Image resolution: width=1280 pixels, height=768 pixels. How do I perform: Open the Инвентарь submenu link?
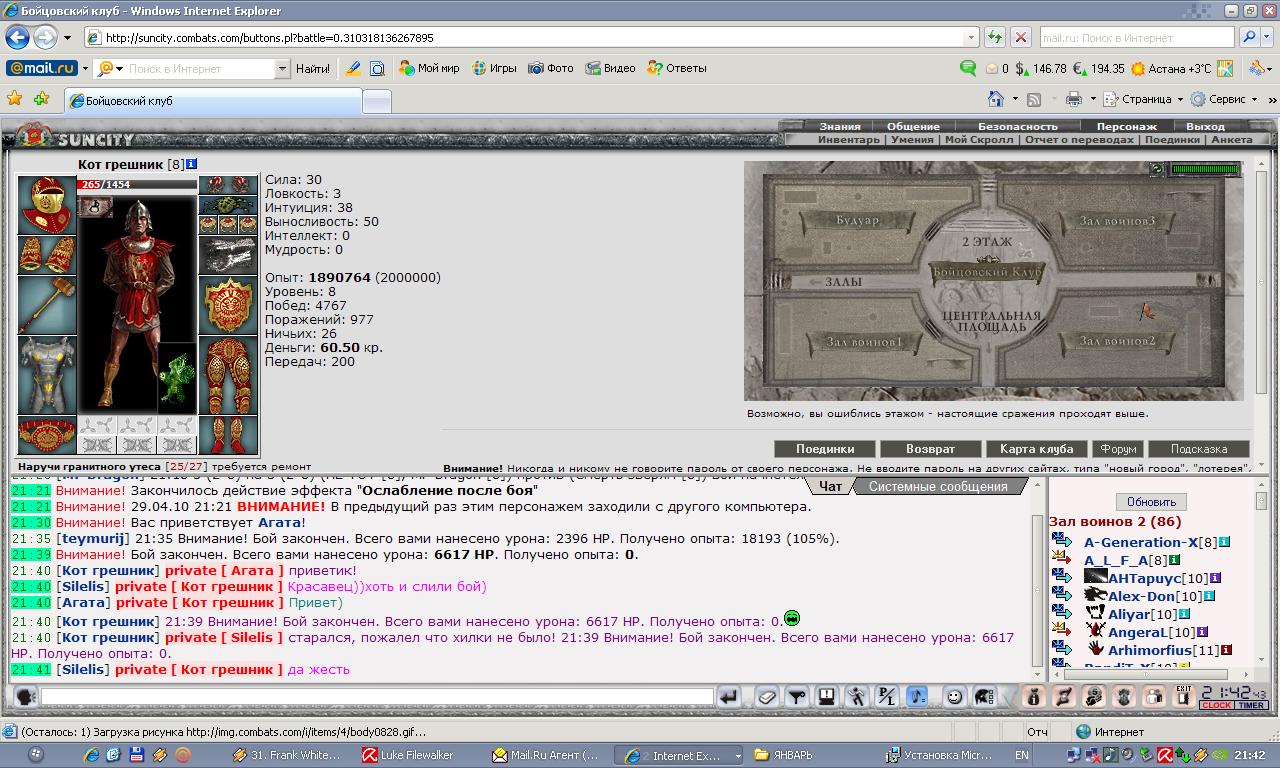point(849,140)
